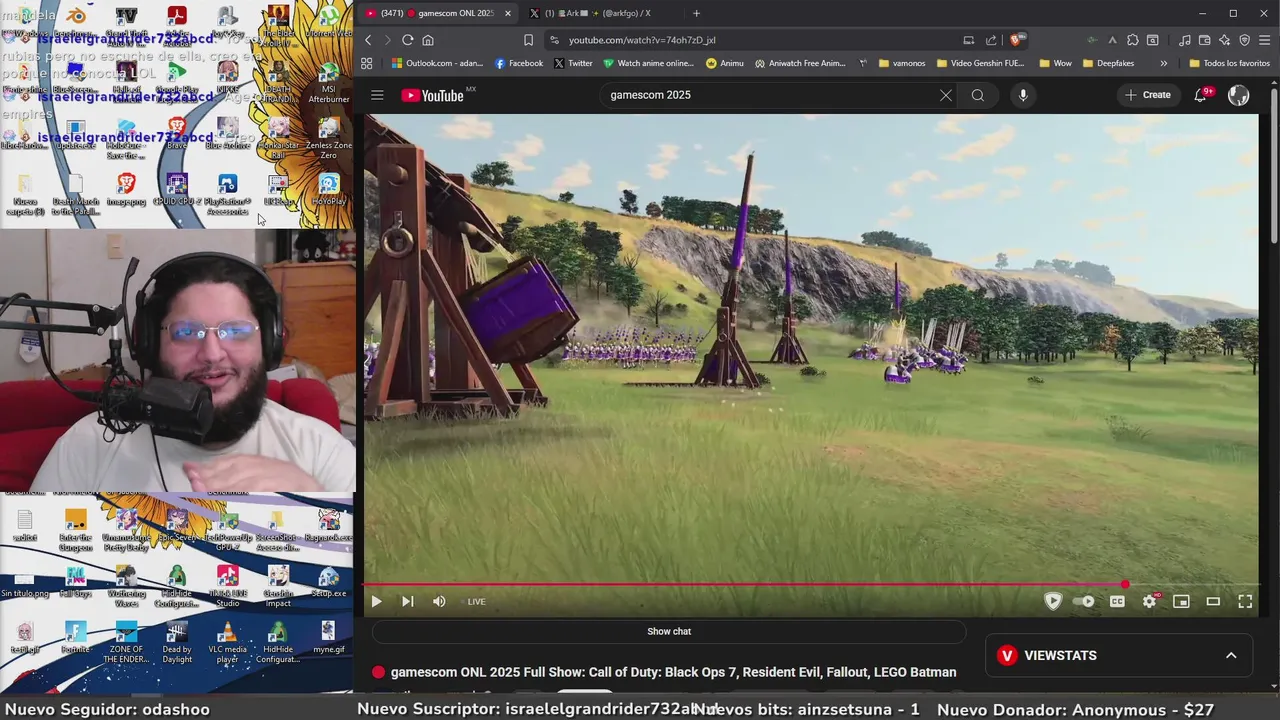
Task: Switch to miniplayer mode
Action: point(1181,601)
